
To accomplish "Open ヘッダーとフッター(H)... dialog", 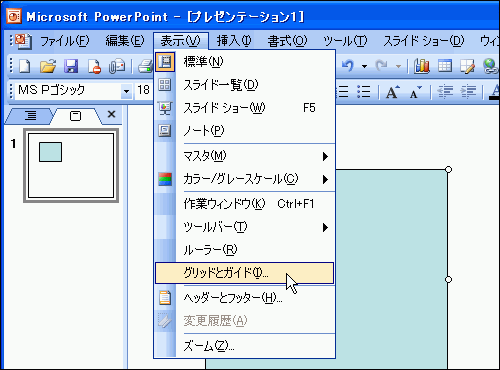I will [244, 298].
